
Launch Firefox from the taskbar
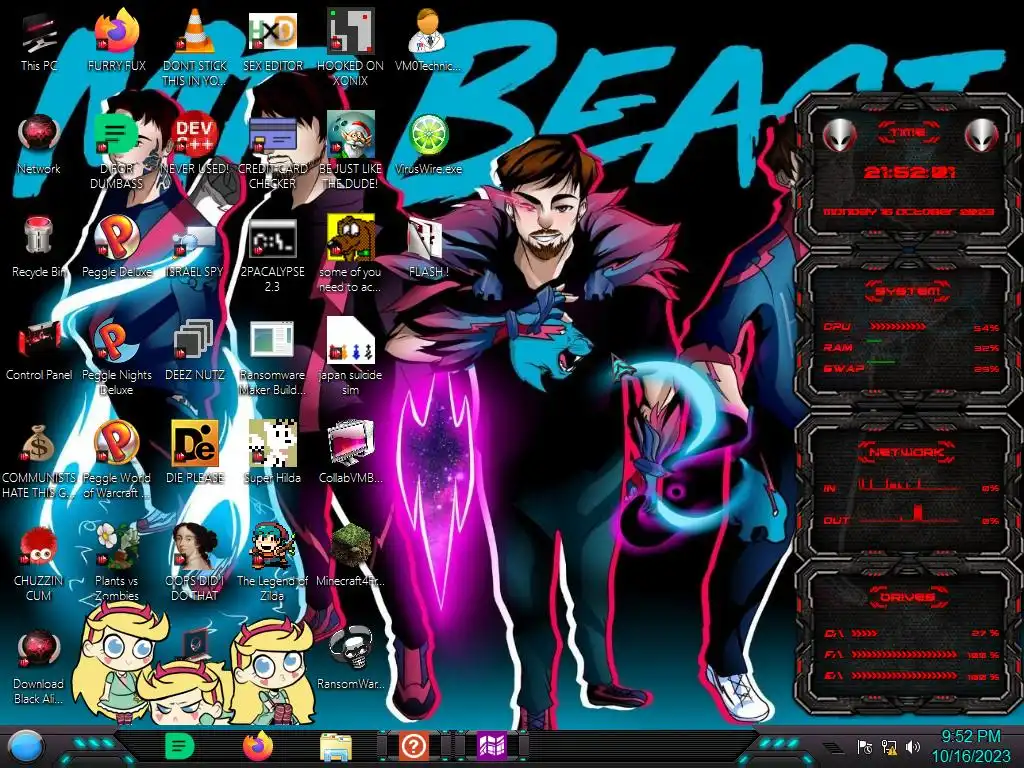[x=257, y=746]
